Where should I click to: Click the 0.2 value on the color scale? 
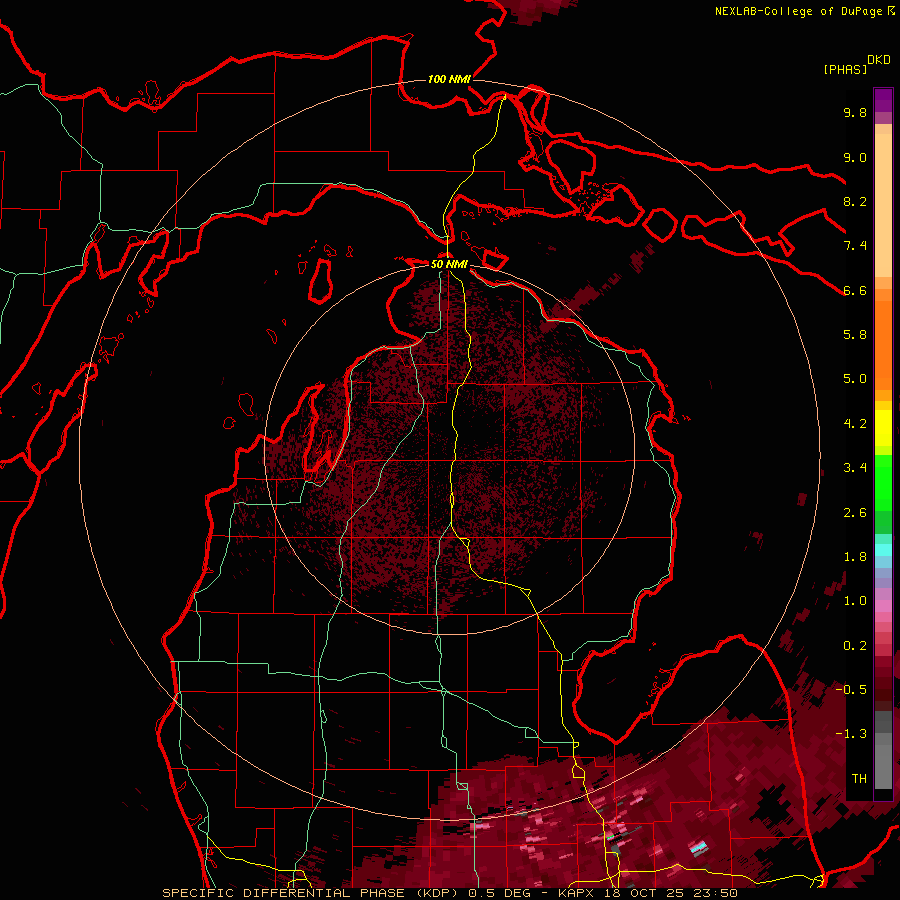point(855,646)
